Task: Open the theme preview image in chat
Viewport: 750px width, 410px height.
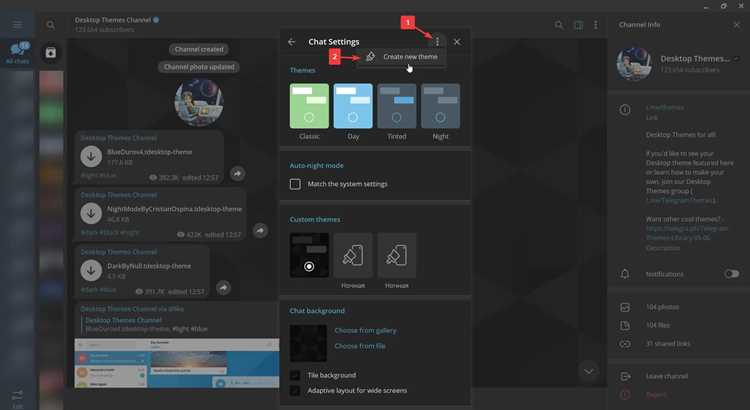Action: [x=177, y=364]
